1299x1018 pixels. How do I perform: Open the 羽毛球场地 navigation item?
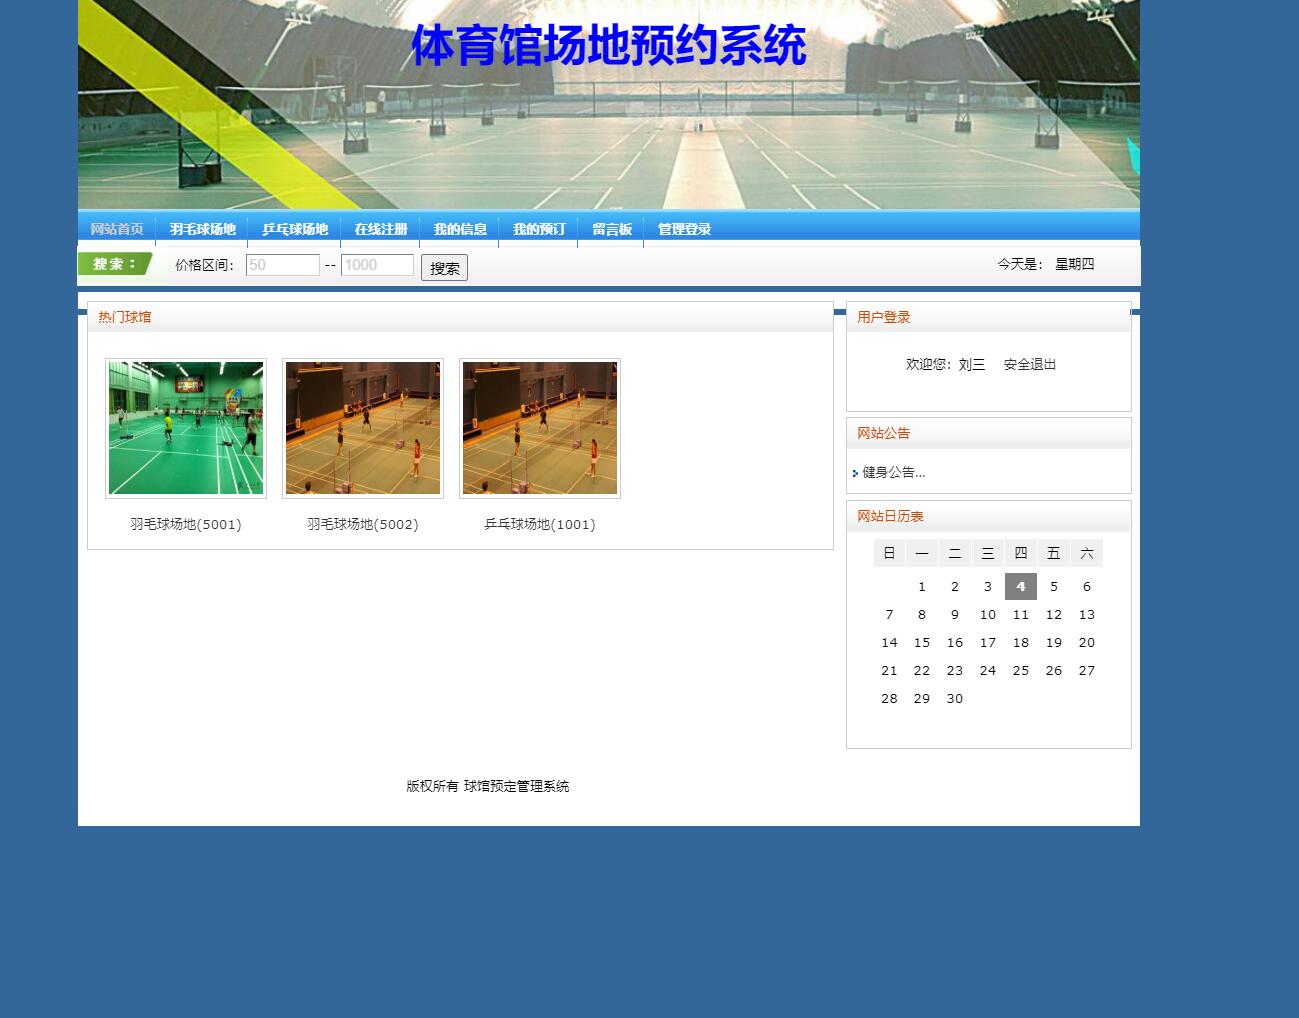[x=203, y=228]
